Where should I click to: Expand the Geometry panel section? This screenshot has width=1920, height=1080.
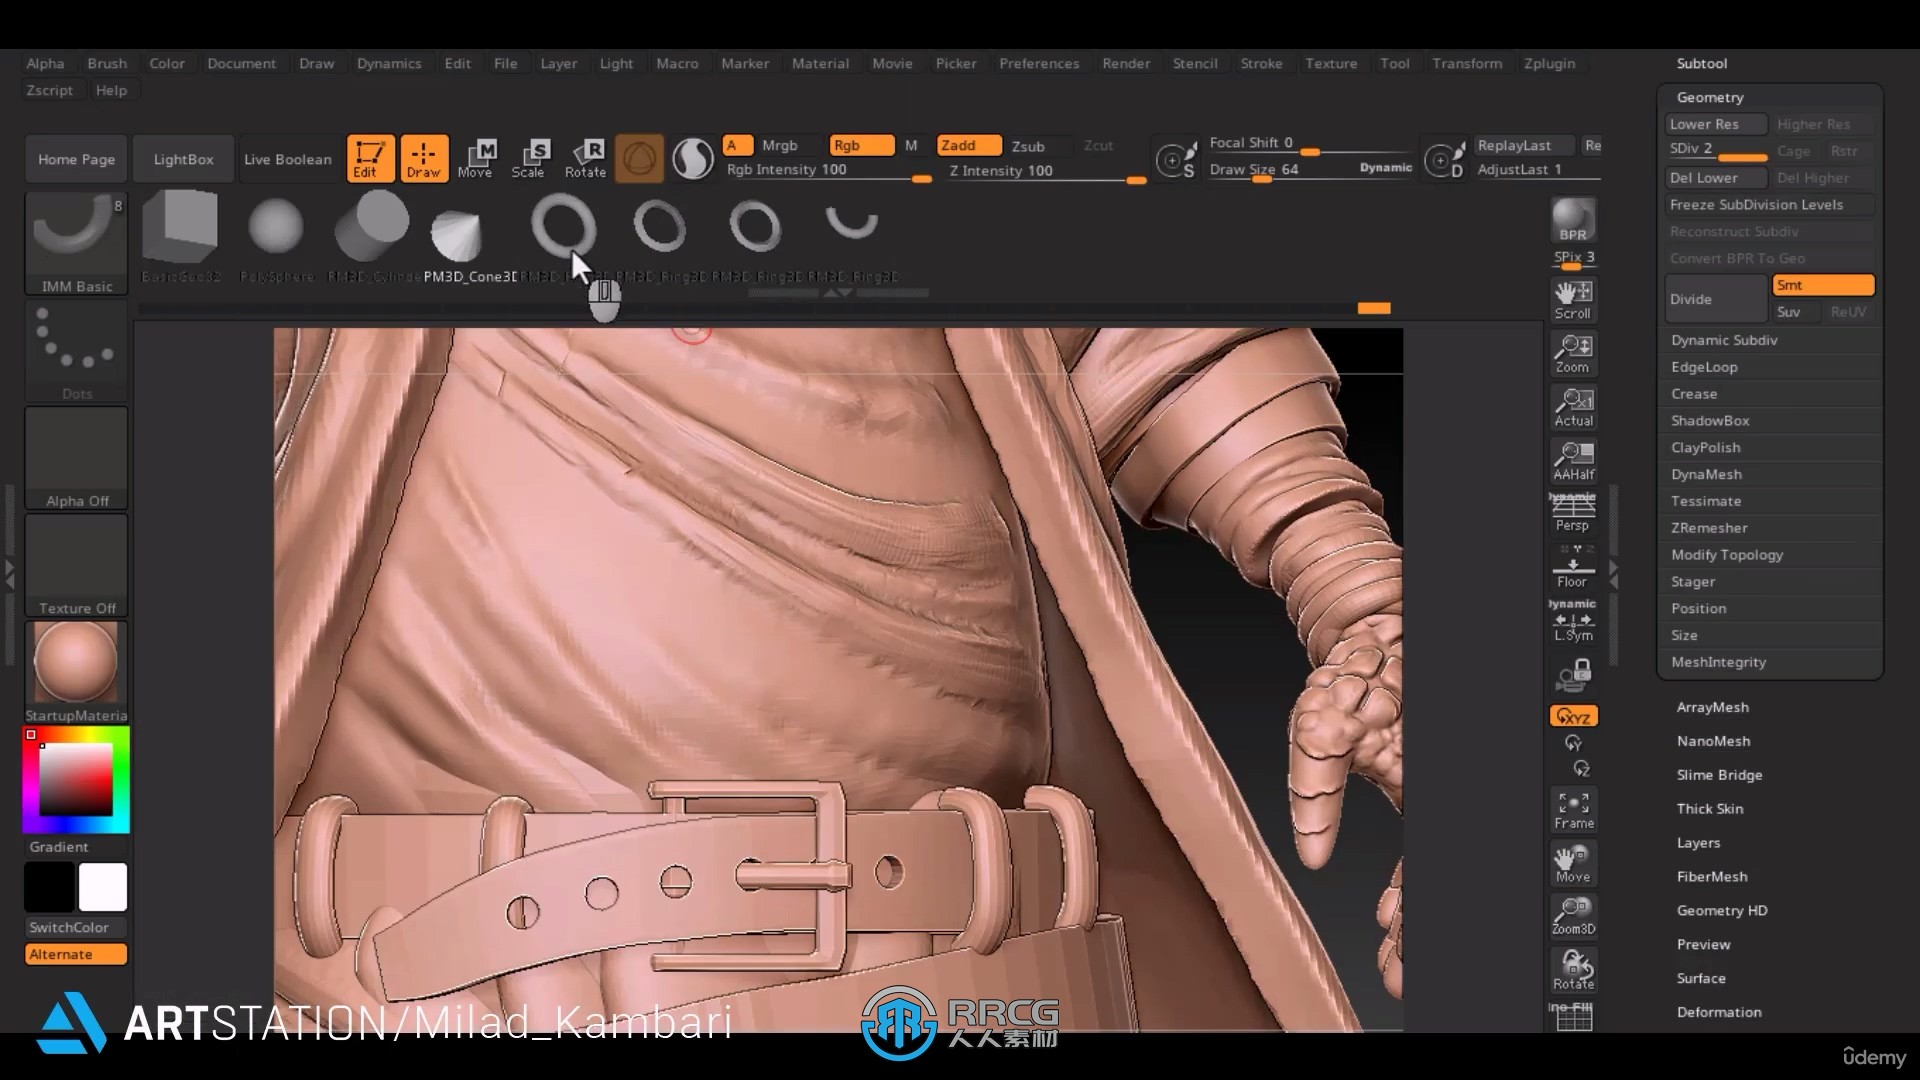tap(1710, 96)
